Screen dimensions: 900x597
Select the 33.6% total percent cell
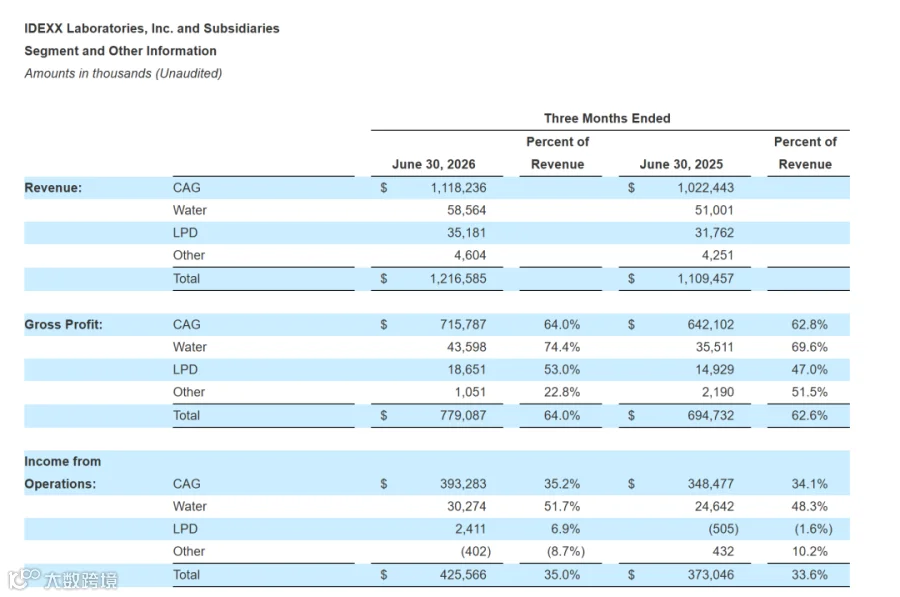[809, 575]
